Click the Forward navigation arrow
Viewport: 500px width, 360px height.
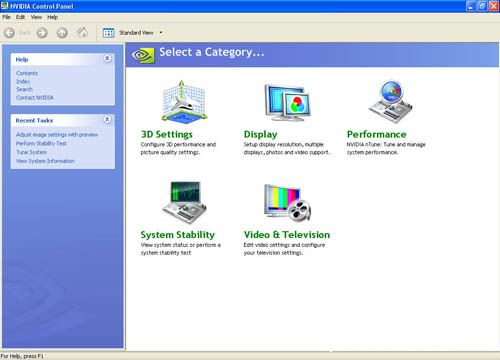pos(42,33)
